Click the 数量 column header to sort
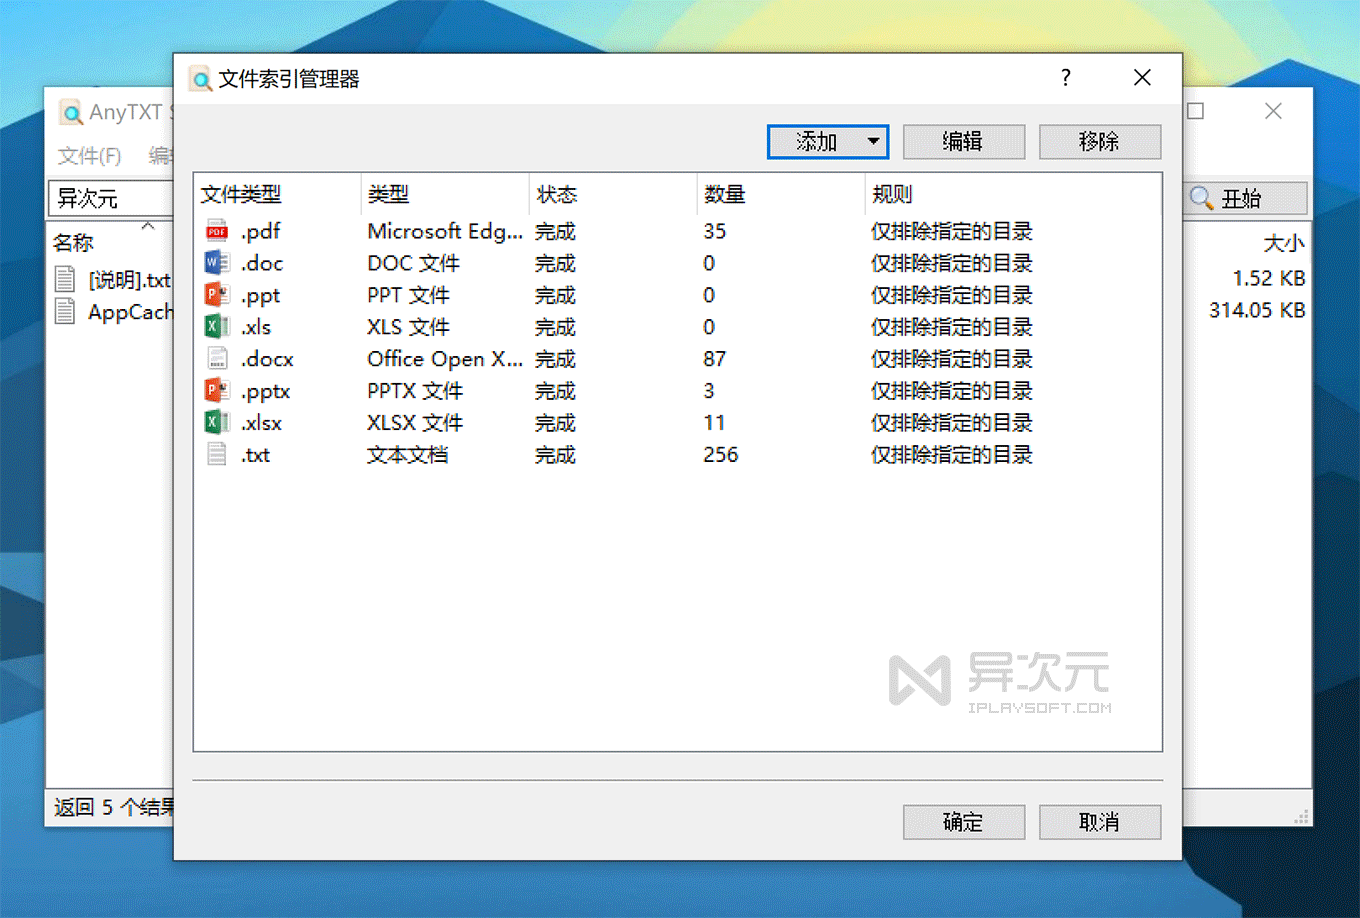 coord(725,194)
